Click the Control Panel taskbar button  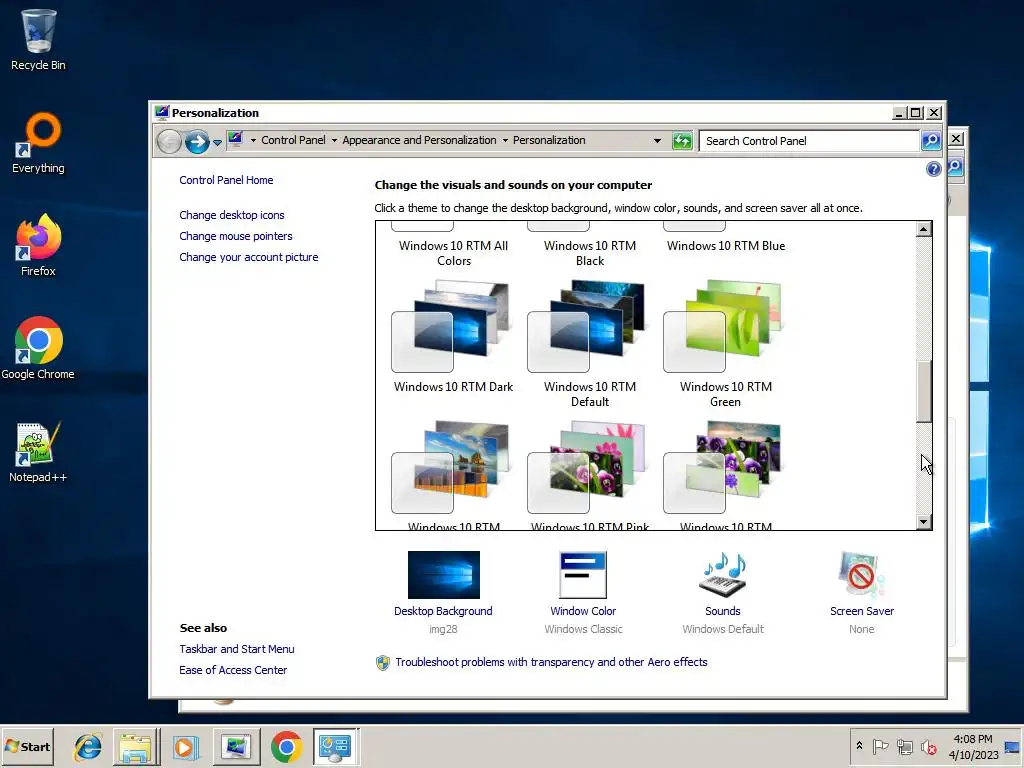[x=336, y=746]
